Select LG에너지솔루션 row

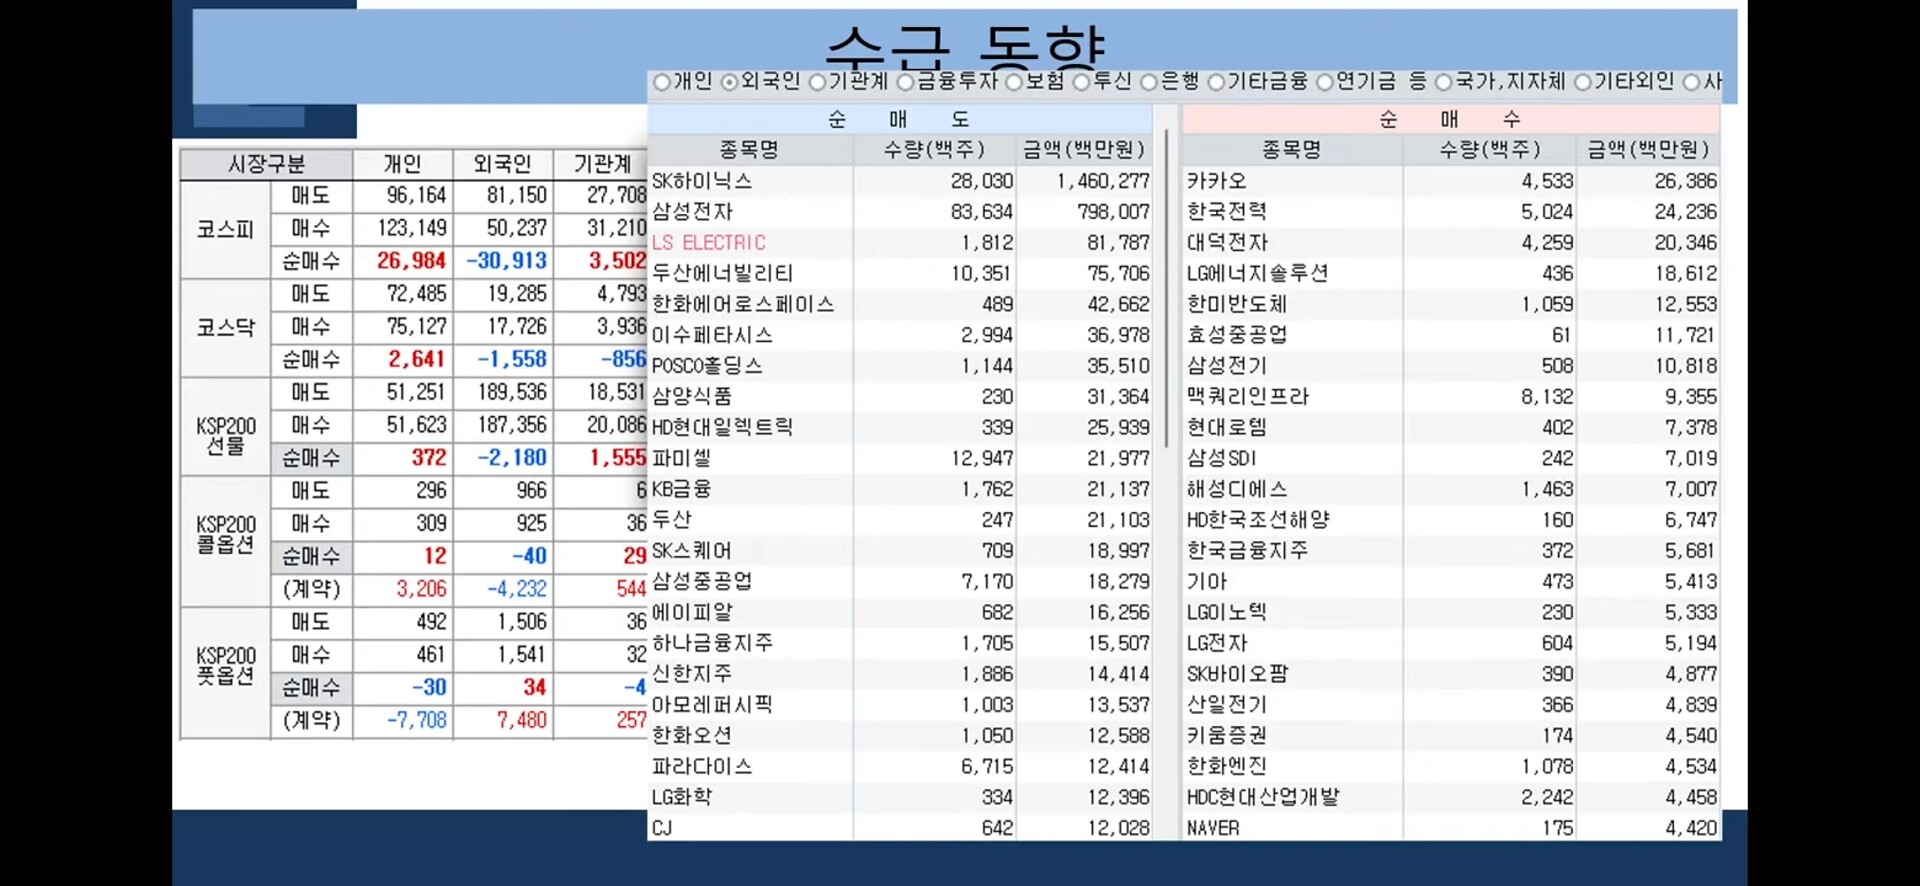[x=1450, y=274]
